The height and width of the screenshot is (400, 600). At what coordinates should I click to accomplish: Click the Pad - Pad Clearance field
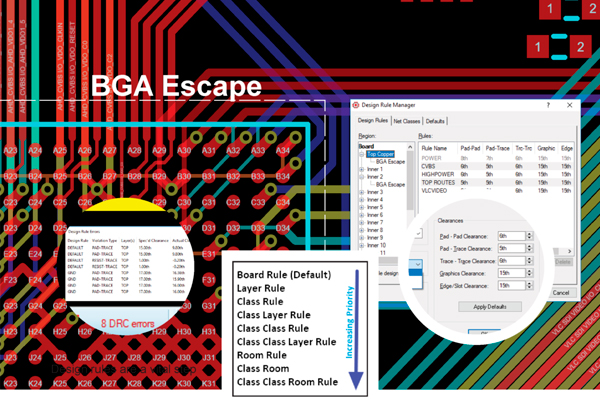tap(510, 235)
